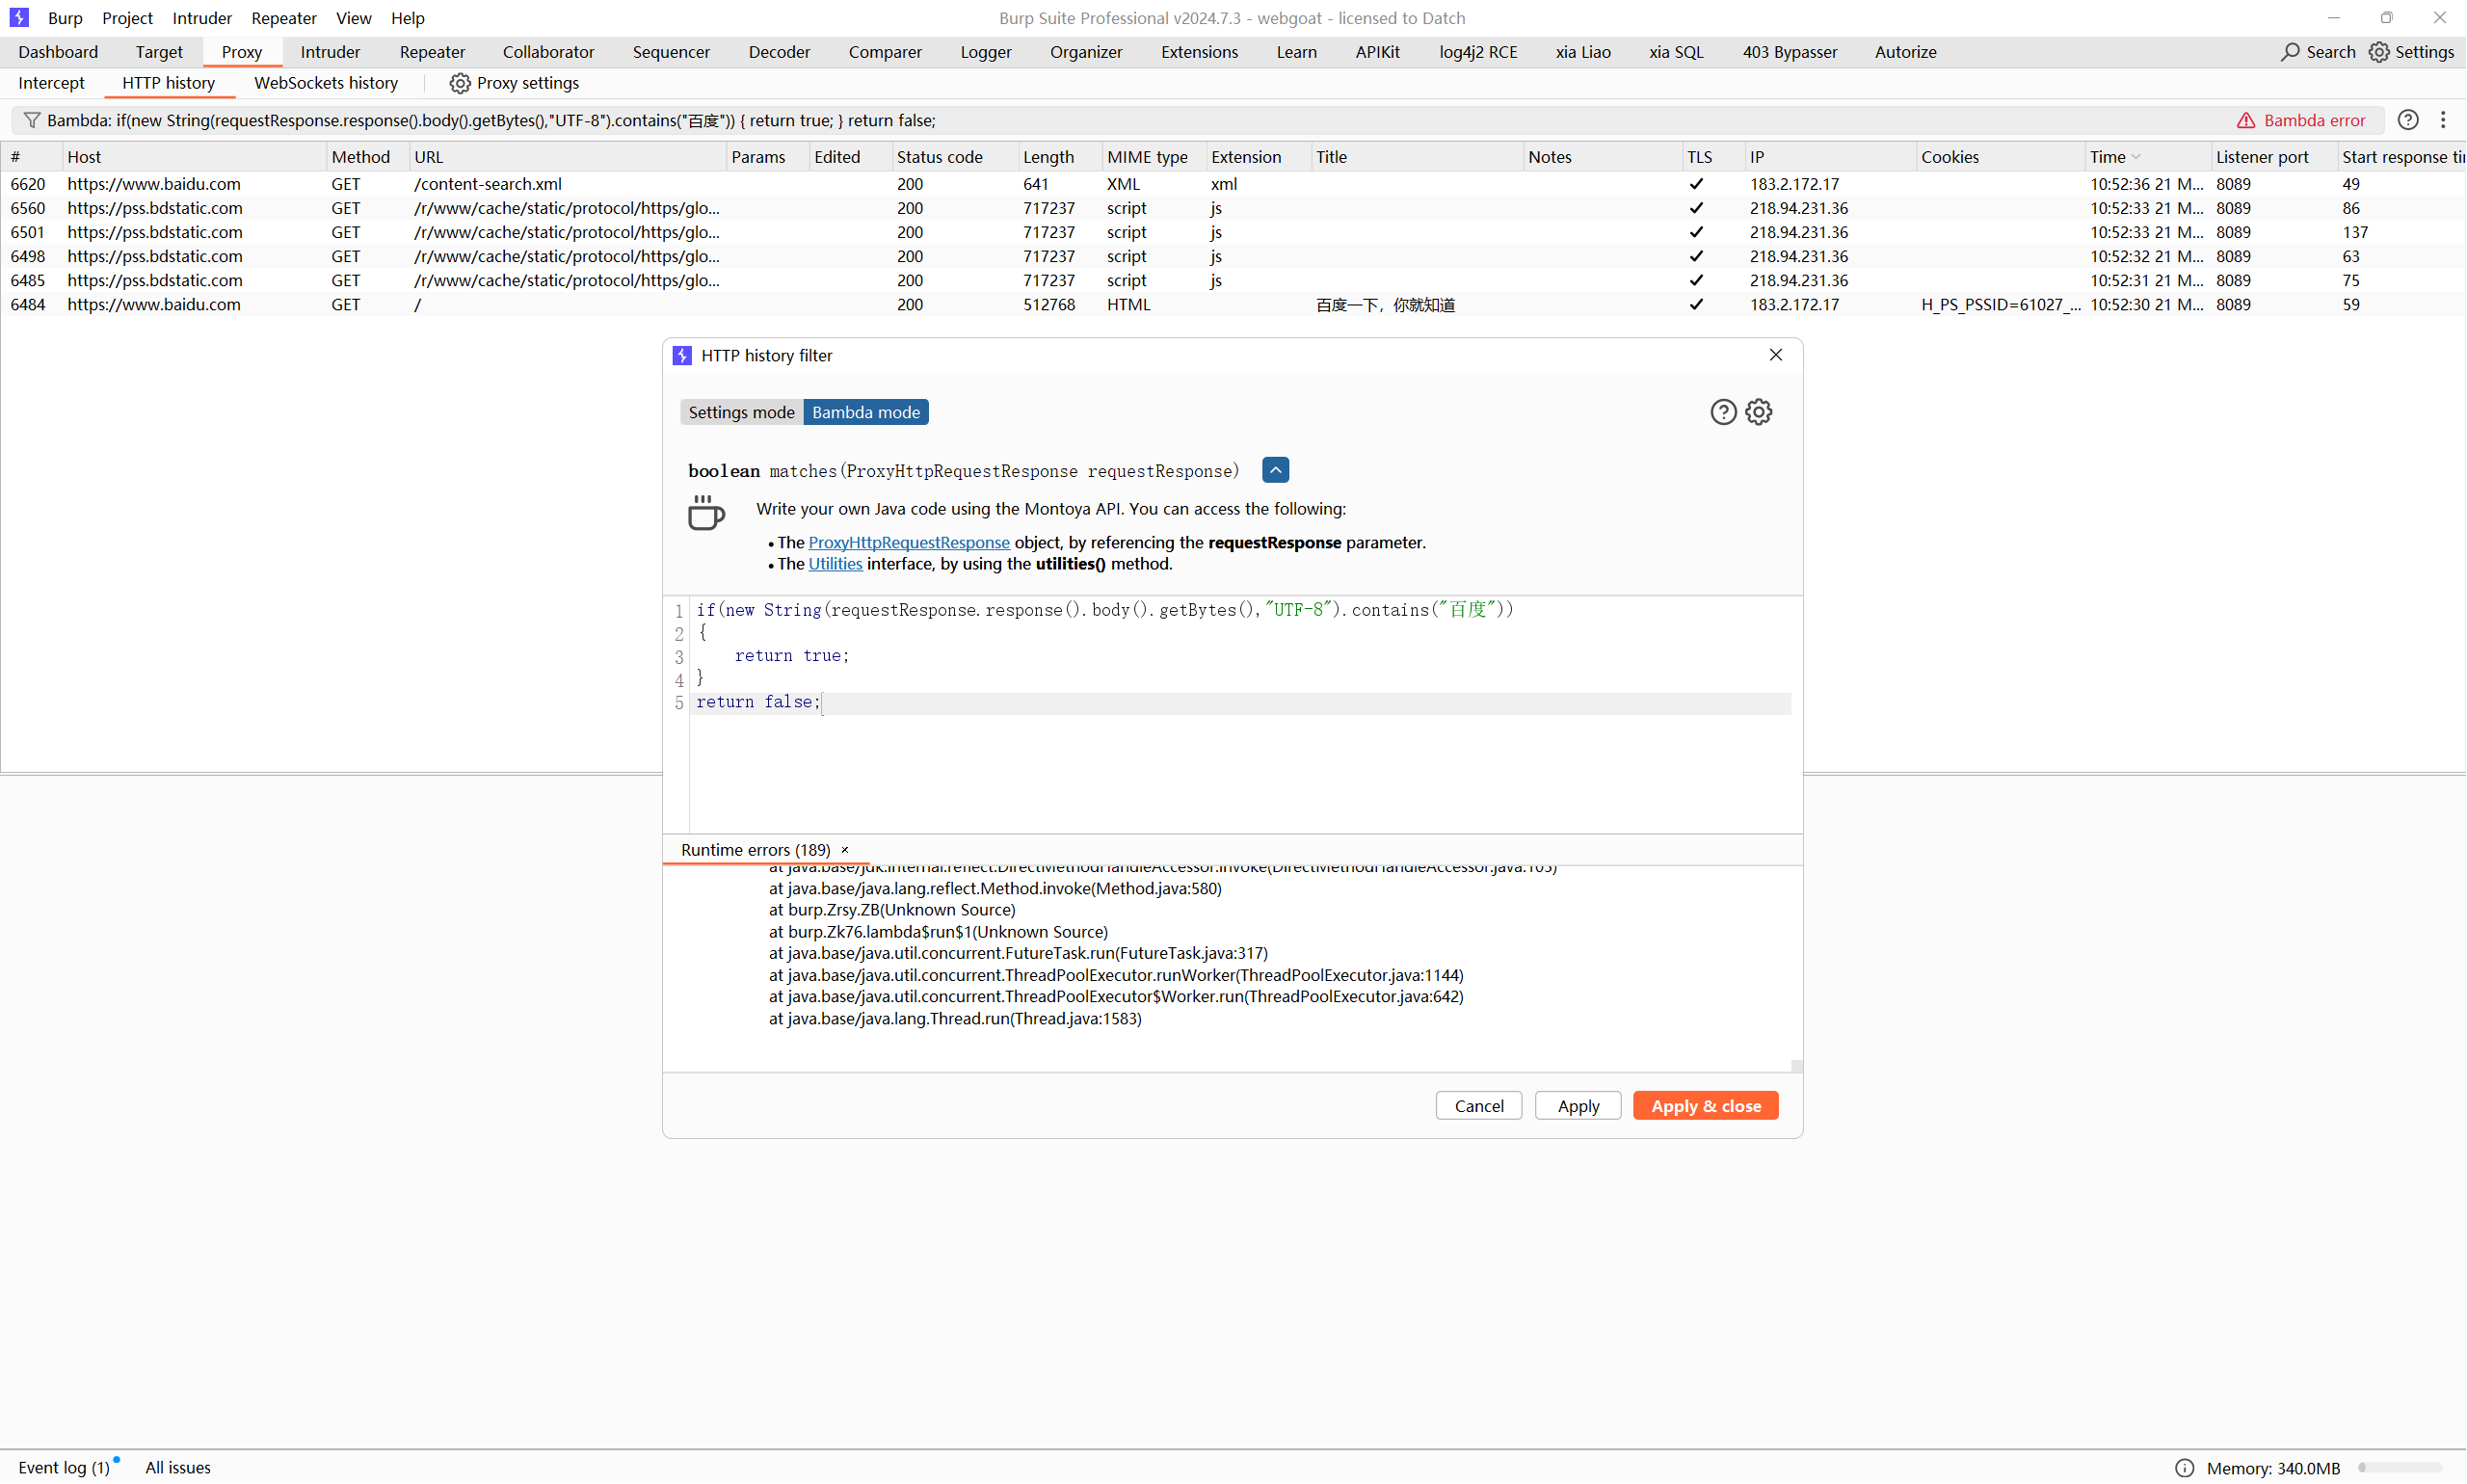Click the Burp Suite logo icon
Viewport: 2467px width, 1484px height.
(x=19, y=17)
